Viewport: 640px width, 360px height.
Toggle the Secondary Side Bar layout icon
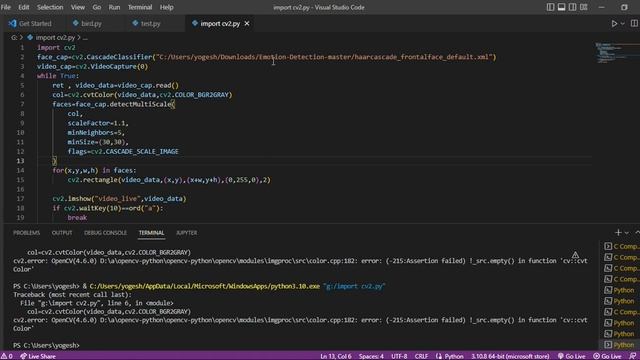[x=573, y=7]
